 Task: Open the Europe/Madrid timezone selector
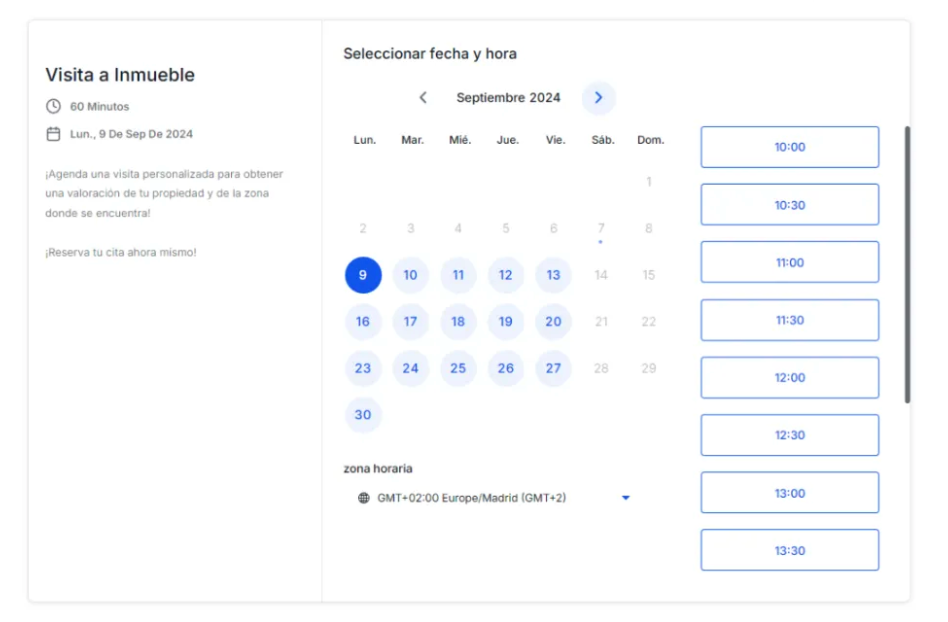tap(471, 498)
